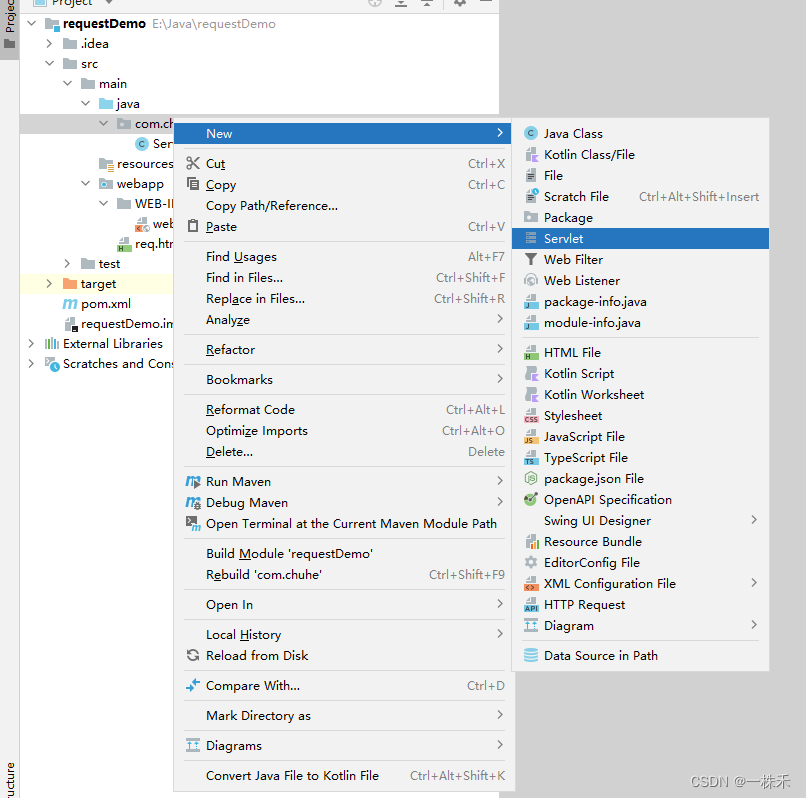Open the Bookmarks submenu
Screen dimensions: 806x798
click(x=344, y=379)
